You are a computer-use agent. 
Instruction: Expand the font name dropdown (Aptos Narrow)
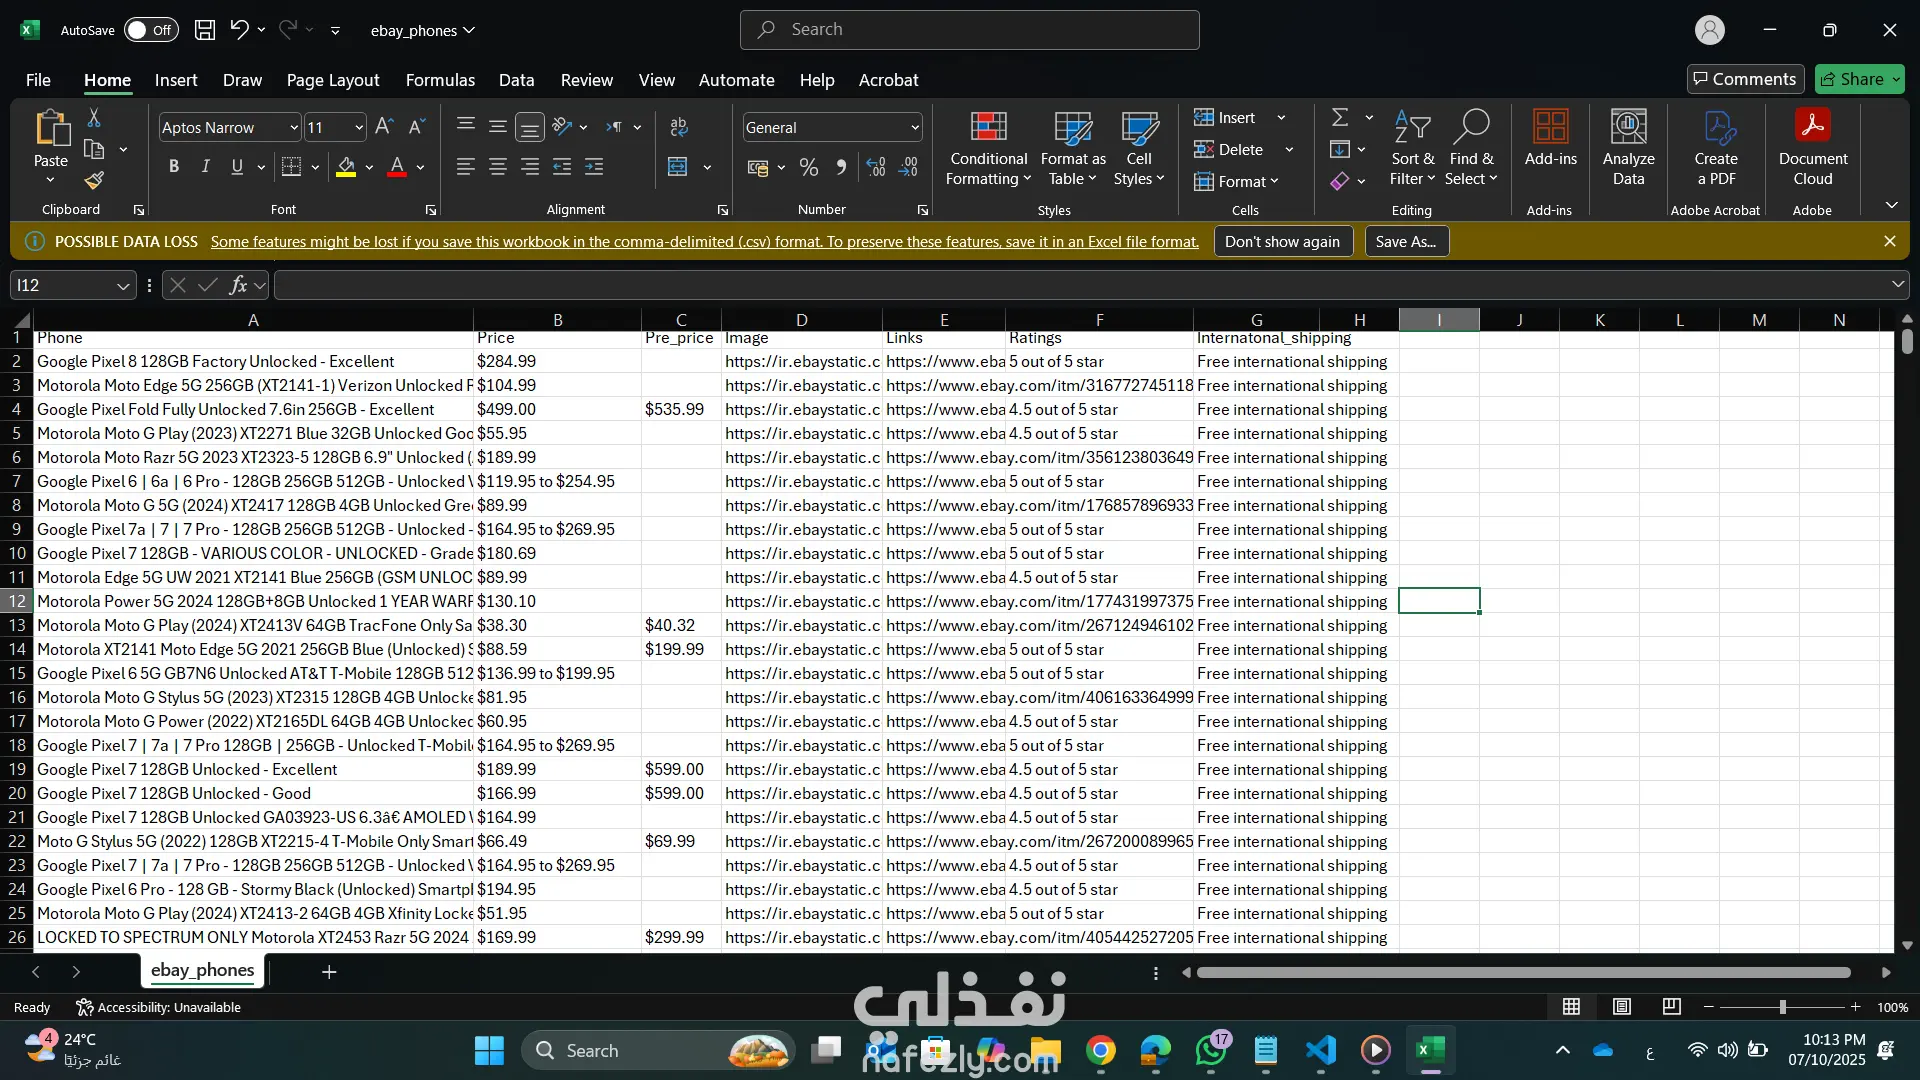pyautogui.click(x=293, y=128)
